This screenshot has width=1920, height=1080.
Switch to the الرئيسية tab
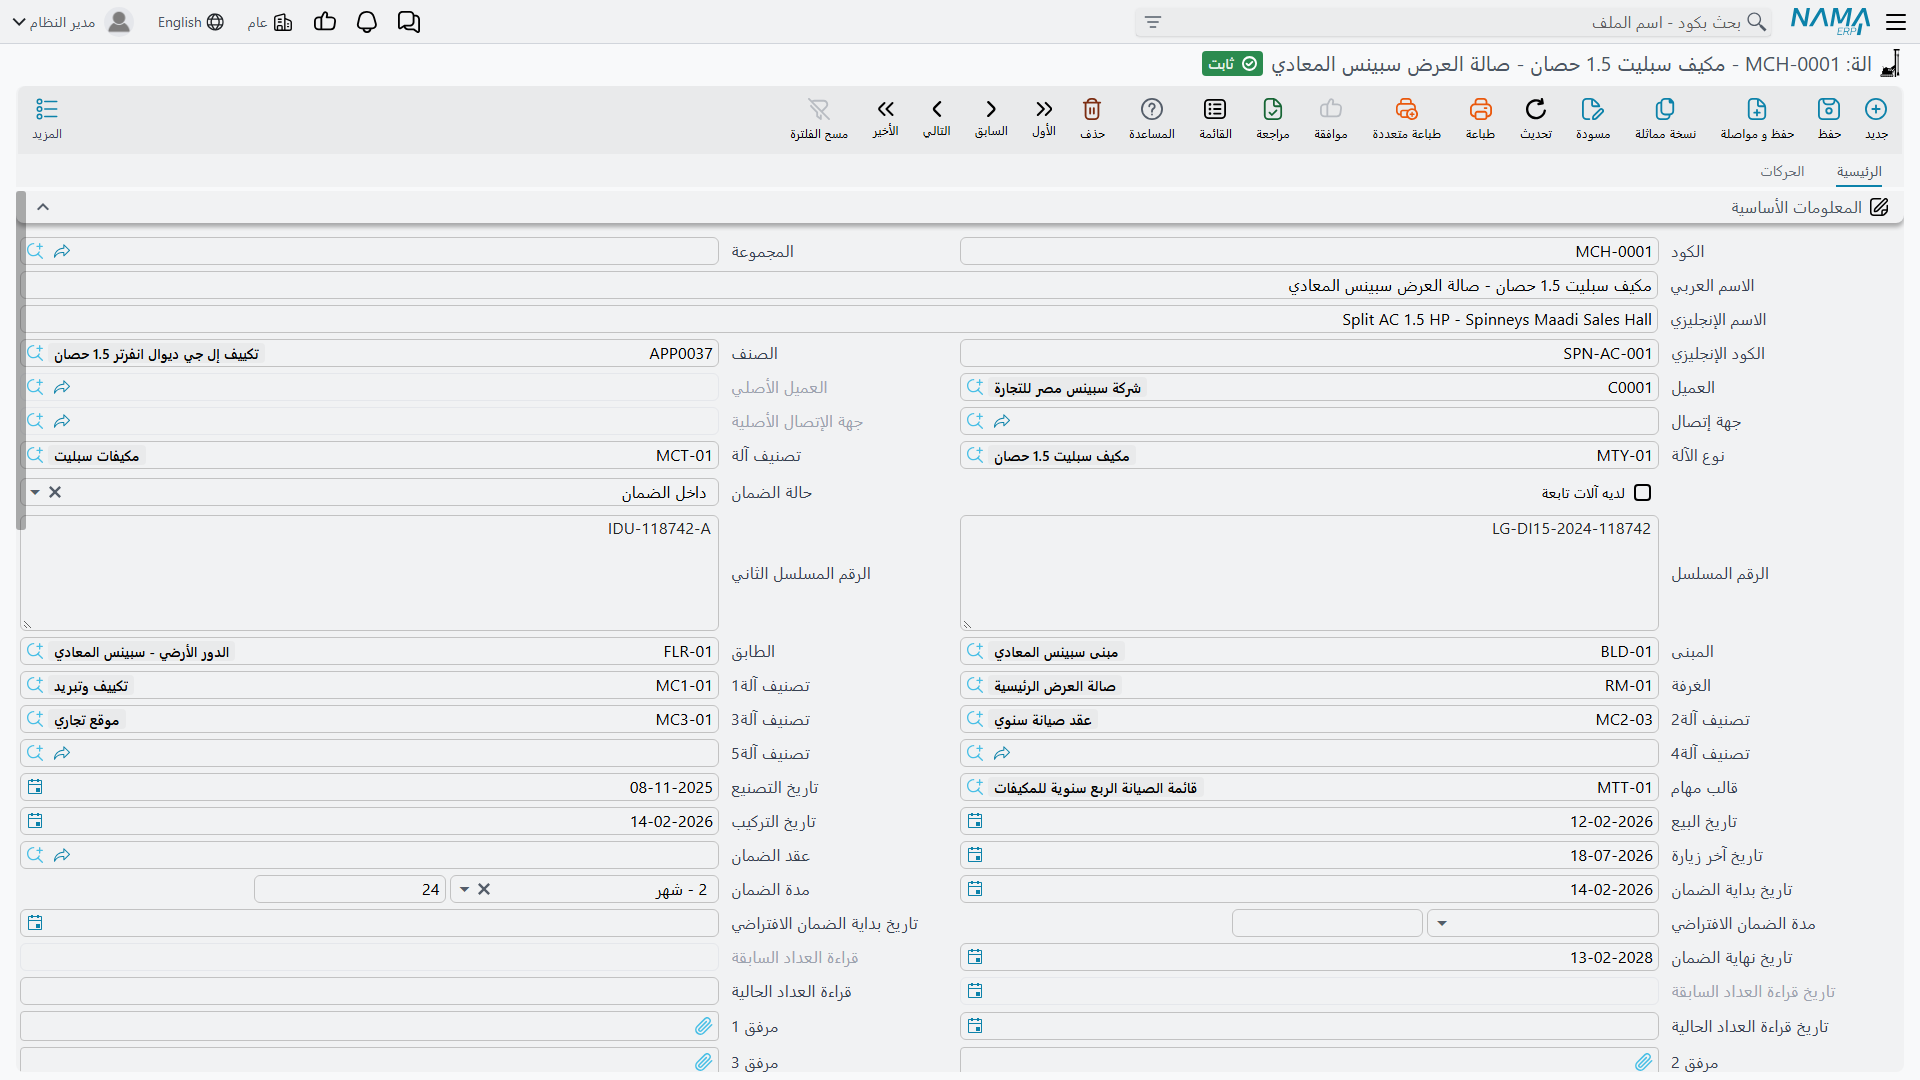coord(1859,172)
